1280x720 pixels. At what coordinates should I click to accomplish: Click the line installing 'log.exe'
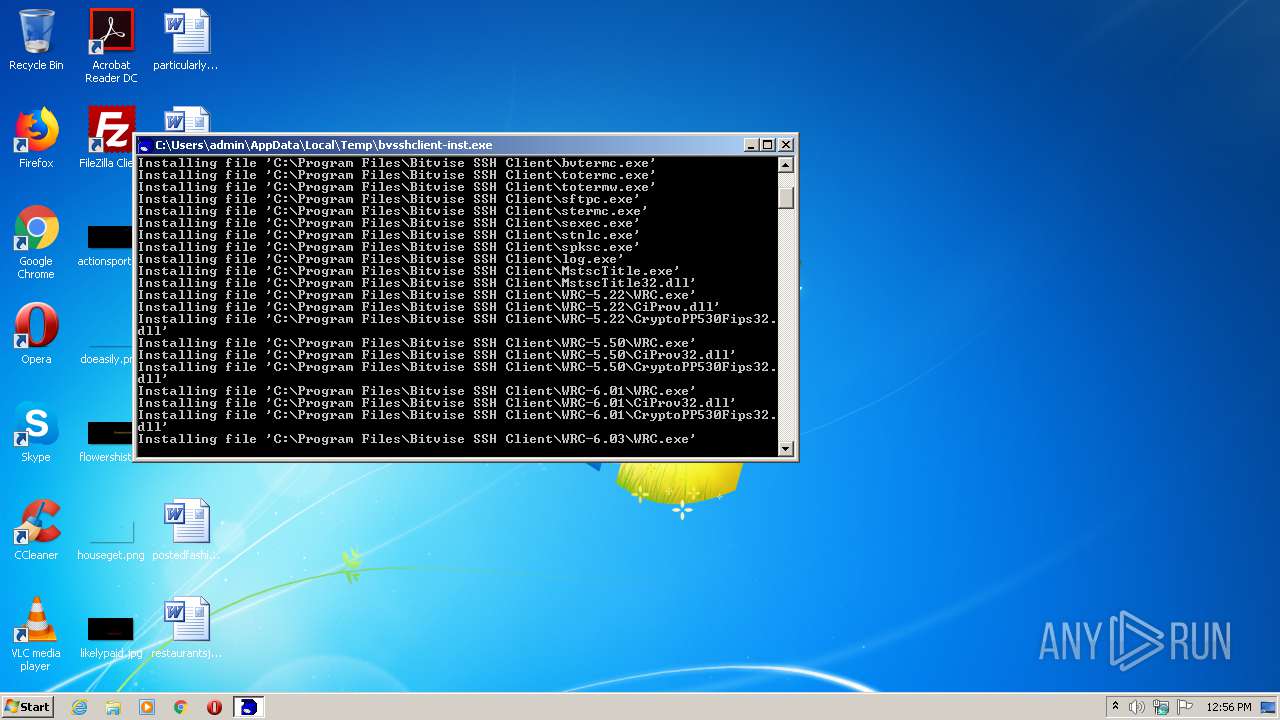point(380,259)
